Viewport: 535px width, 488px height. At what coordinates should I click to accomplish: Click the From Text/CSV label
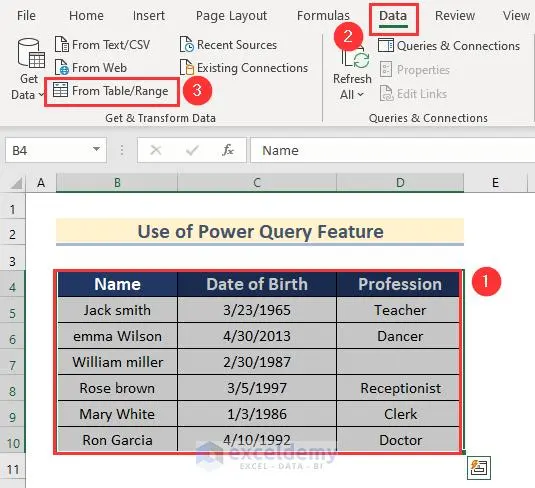coord(111,45)
